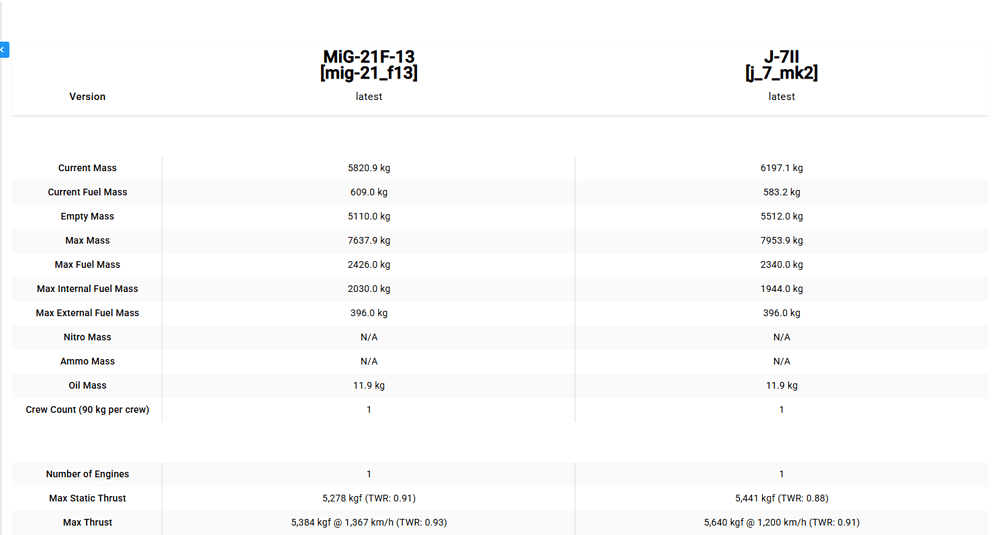Select the Max External Fuel Mass label

point(87,313)
